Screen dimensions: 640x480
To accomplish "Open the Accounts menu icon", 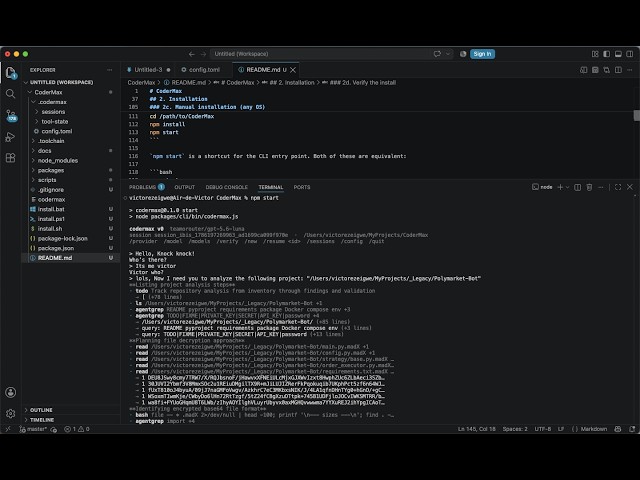I will [x=11, y=392].
